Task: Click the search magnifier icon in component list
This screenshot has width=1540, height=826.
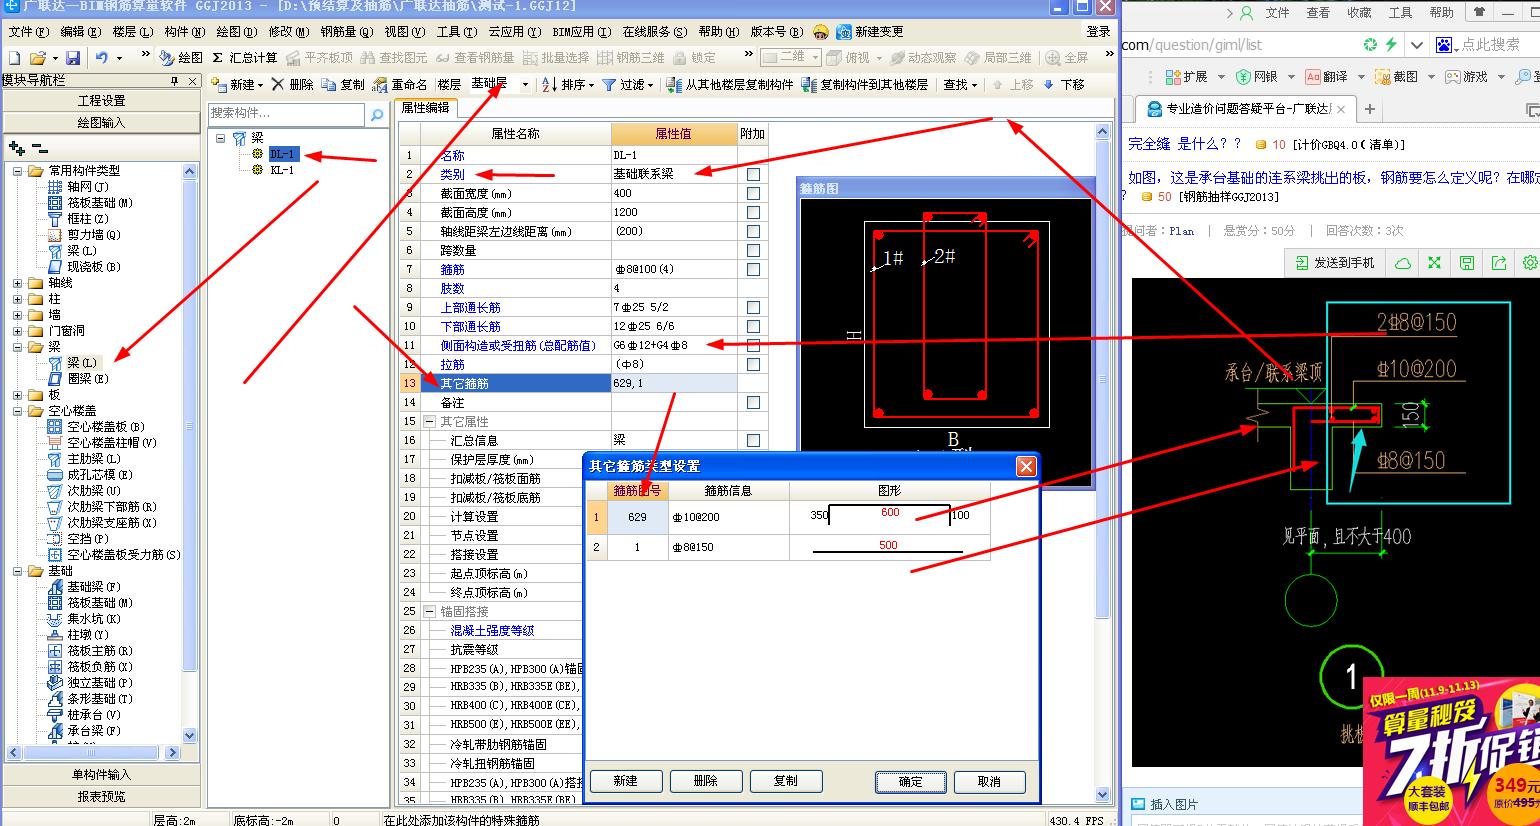Action: coord(377,115)
